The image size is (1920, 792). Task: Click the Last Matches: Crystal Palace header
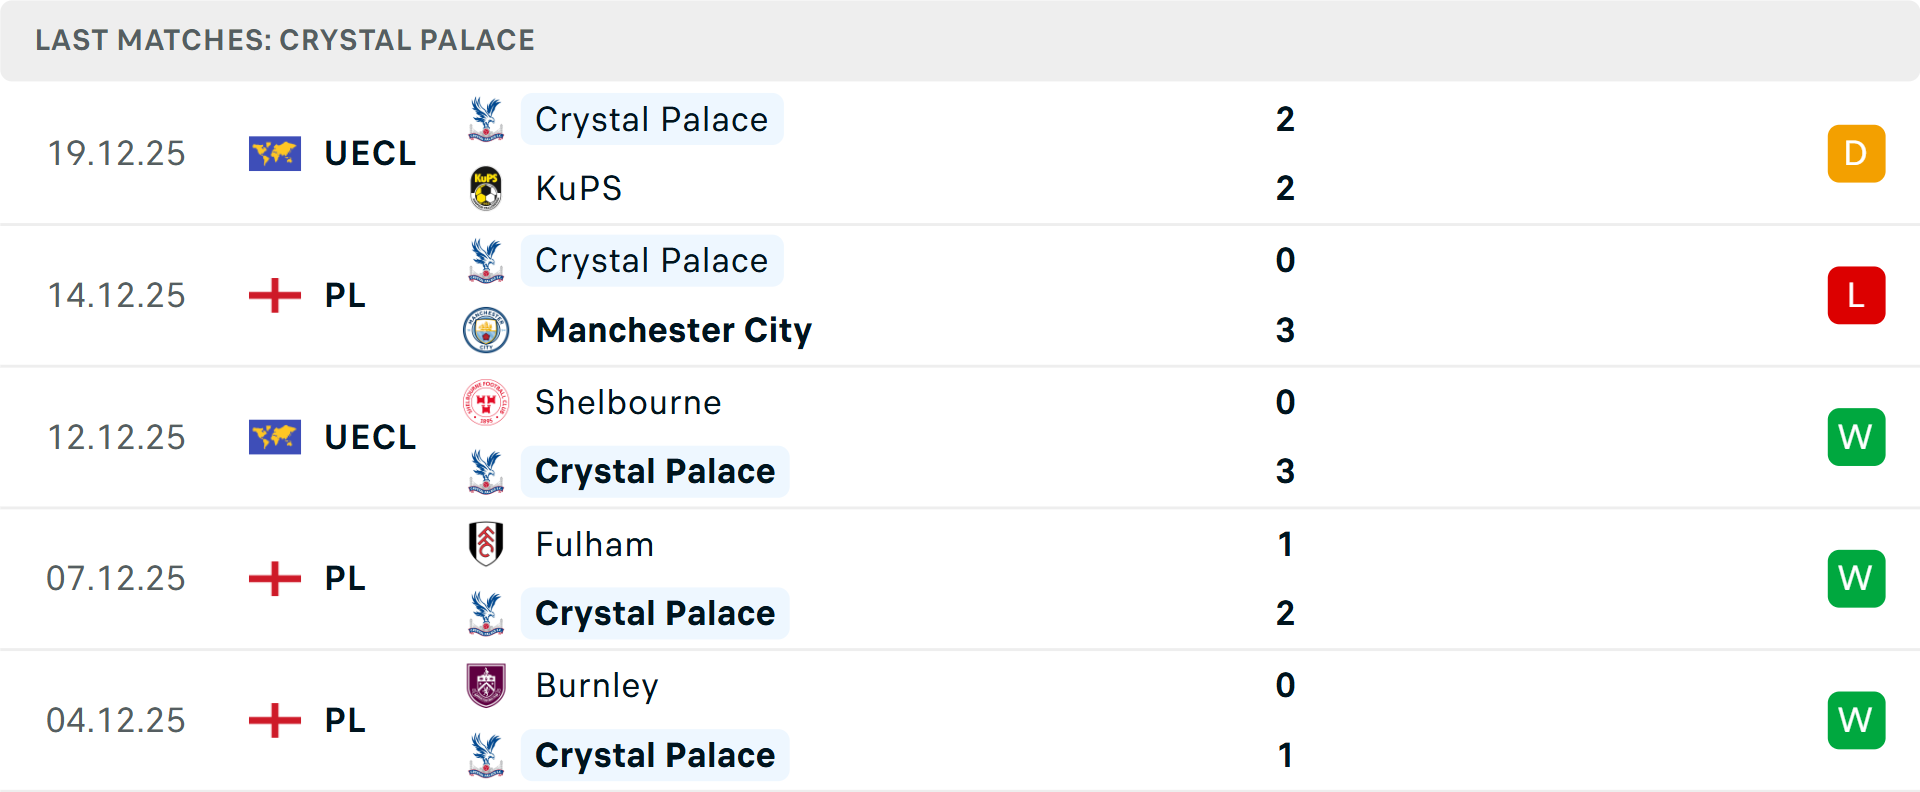click(x=285, y=40)
